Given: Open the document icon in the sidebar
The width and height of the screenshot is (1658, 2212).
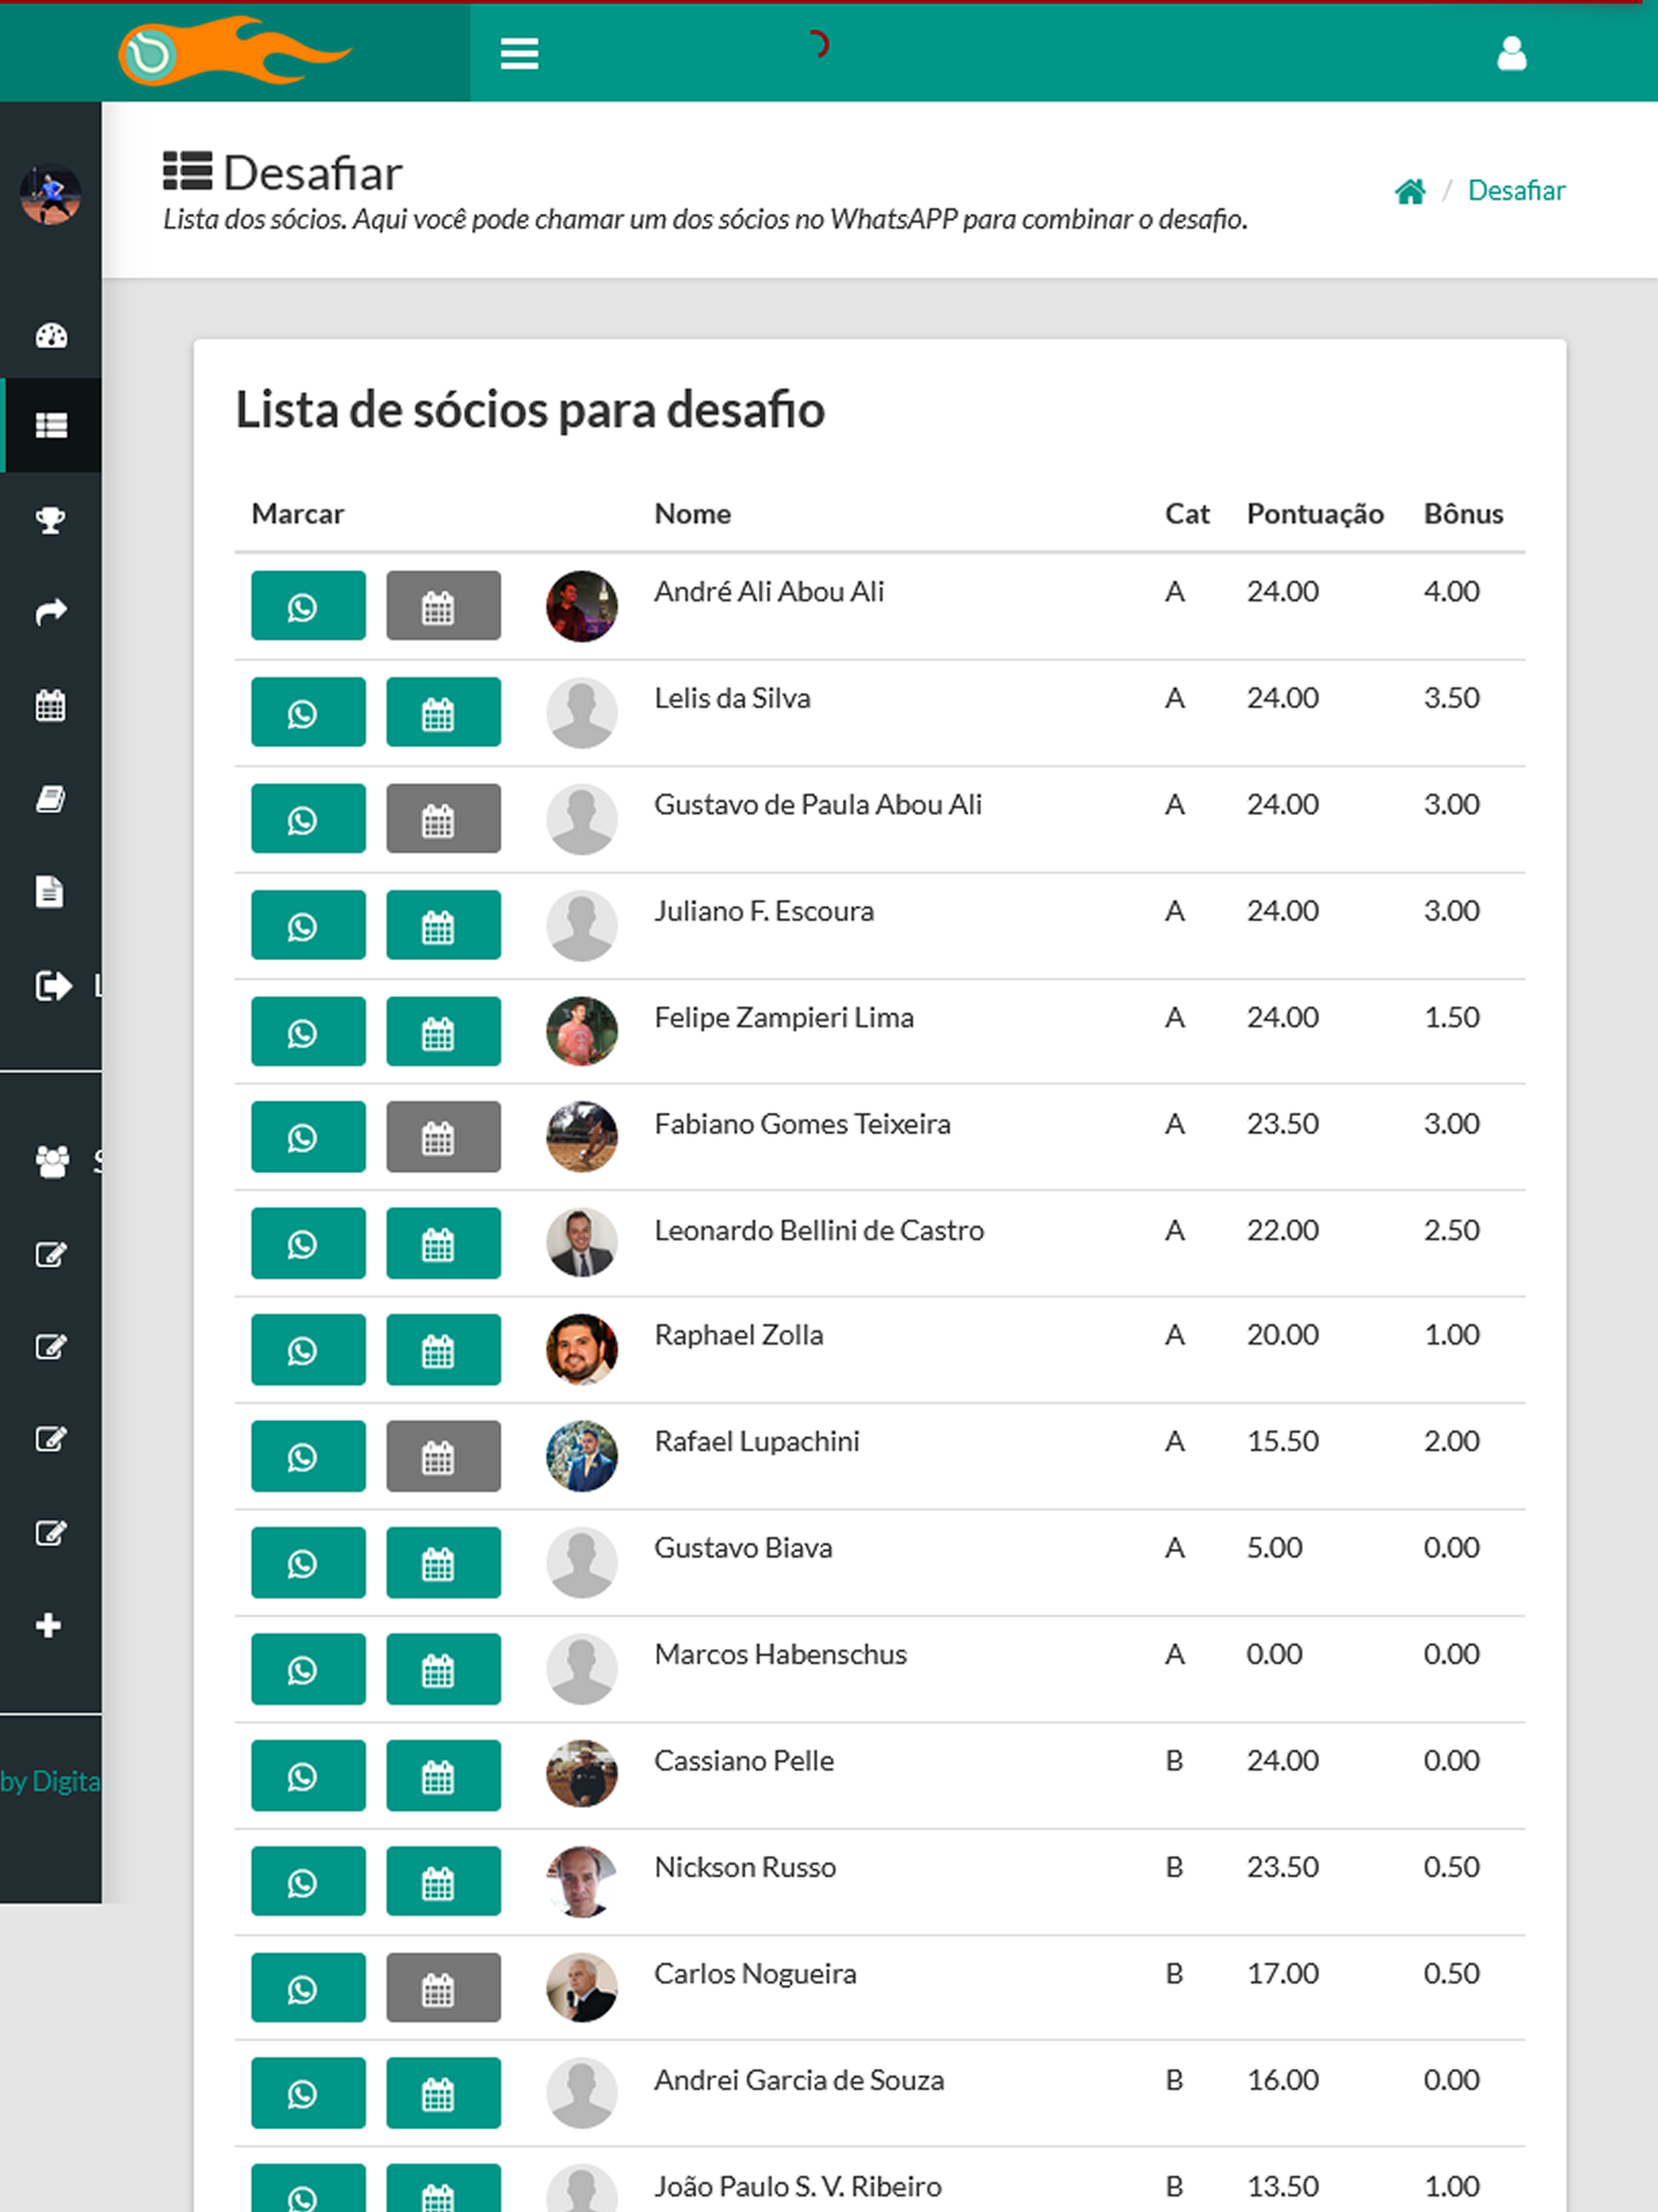Looking at the screenshot, I should point(50,891).
